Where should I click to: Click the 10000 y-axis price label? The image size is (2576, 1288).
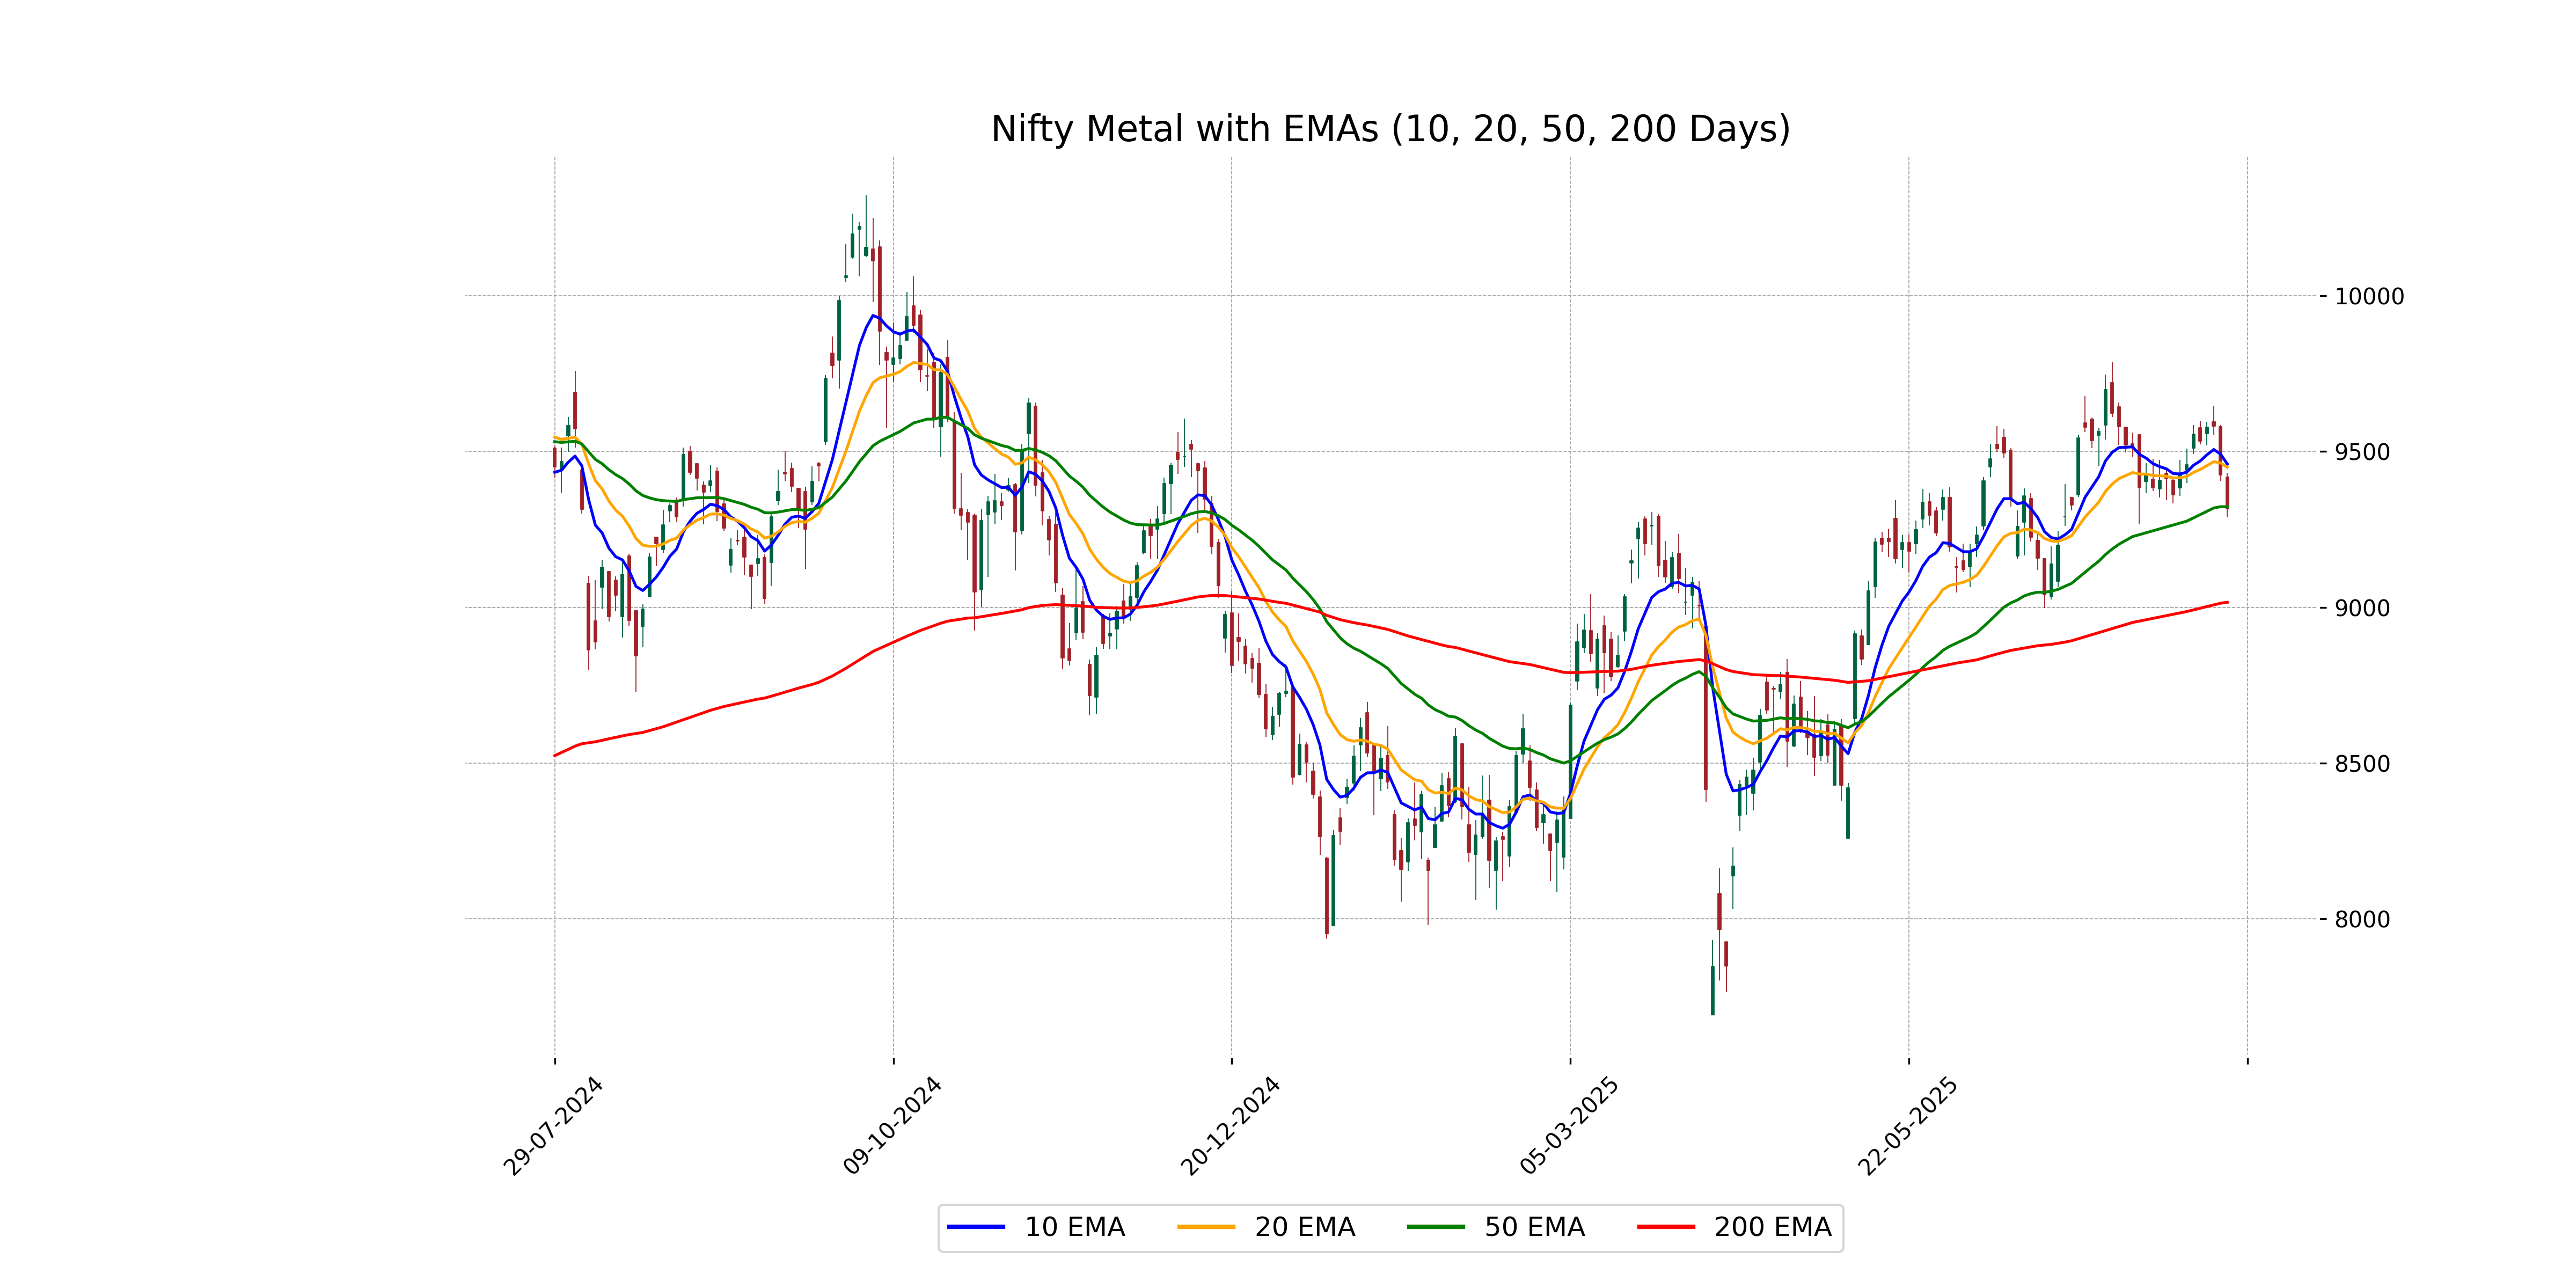[2369, 296]
